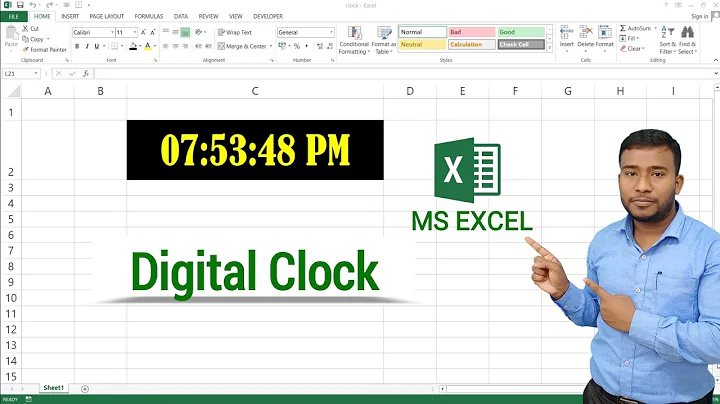The image size is (720, 404).
Task: Increase the font size
Action: [144, 32]
